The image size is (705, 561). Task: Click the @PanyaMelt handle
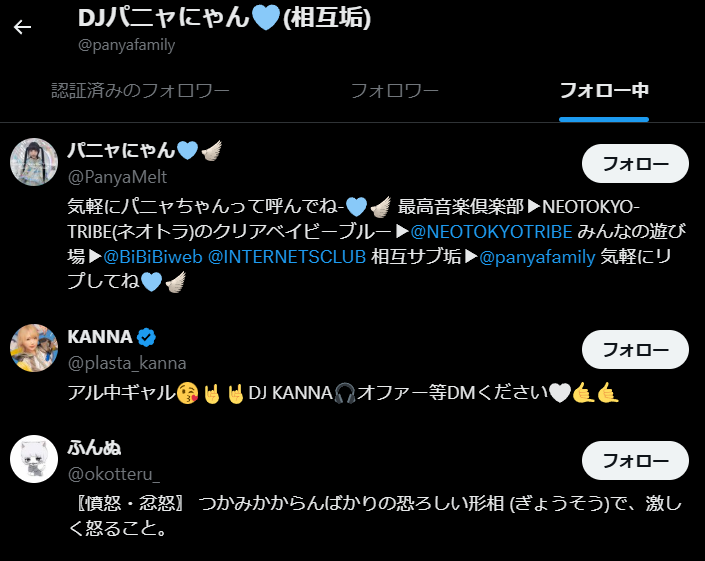point(117,178)
